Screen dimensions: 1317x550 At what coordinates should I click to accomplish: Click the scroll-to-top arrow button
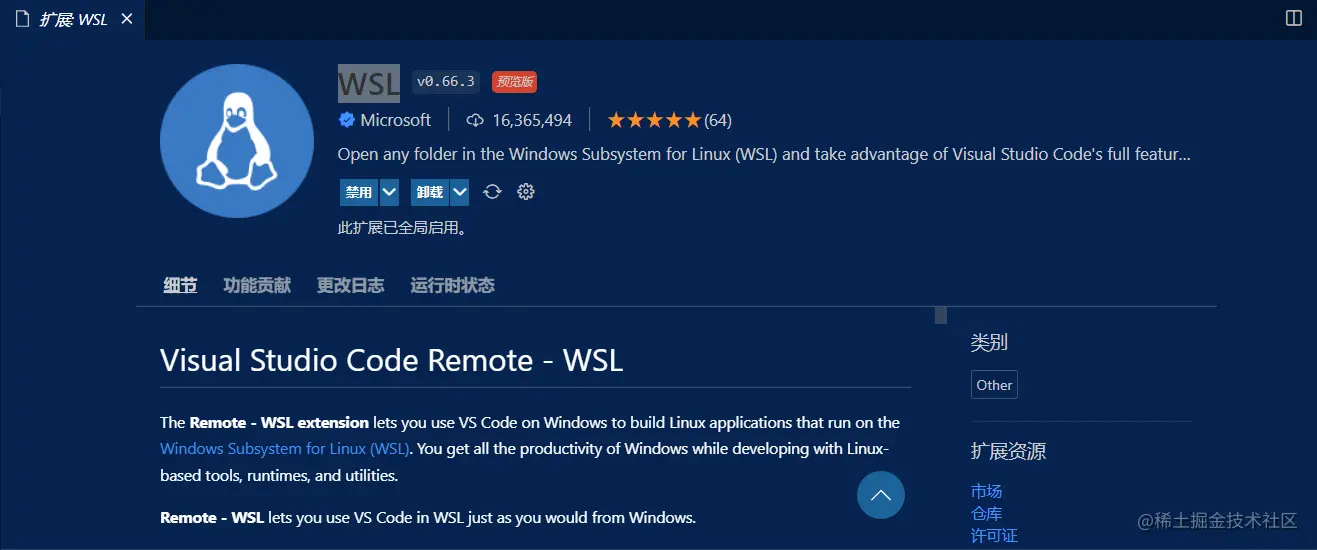(881, 495)
